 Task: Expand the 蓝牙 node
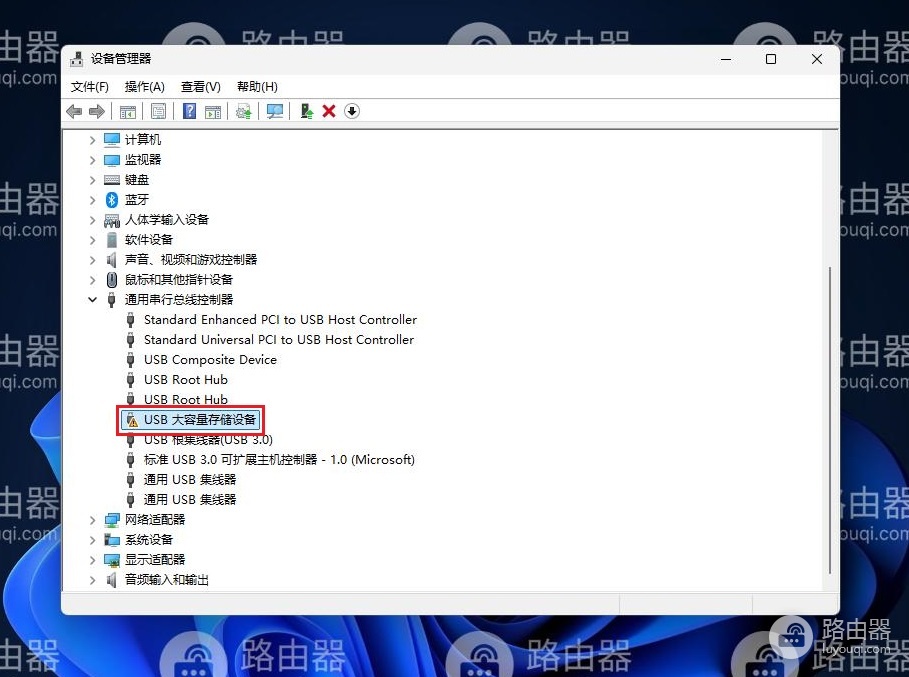[92, 200]
